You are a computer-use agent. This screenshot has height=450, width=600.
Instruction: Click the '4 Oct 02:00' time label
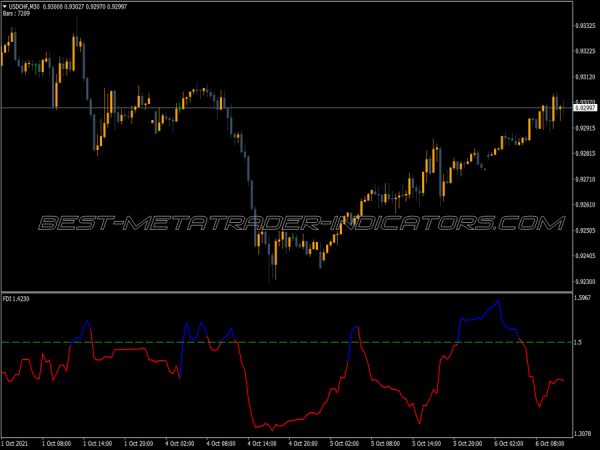(180, 443)
